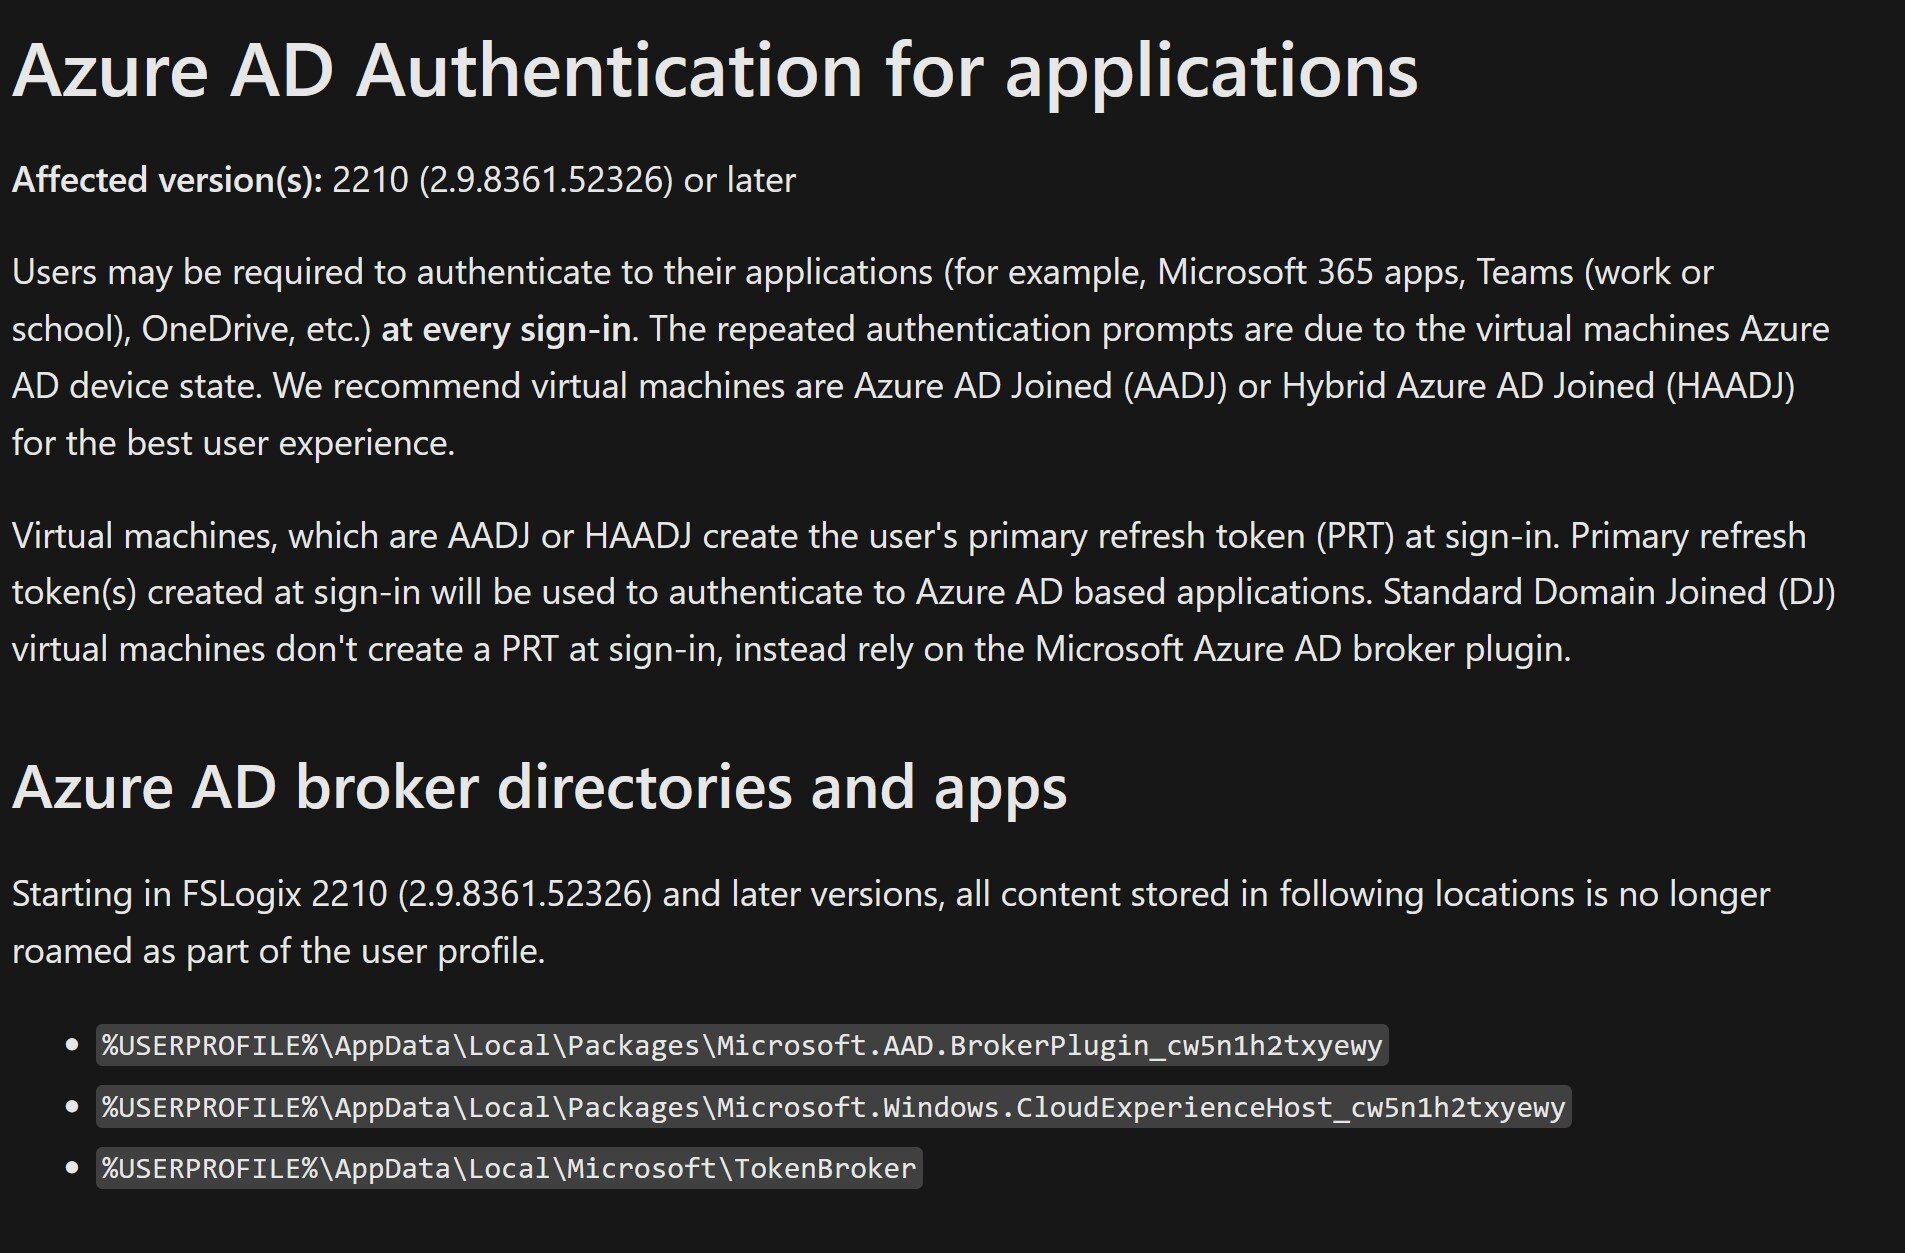This screenshot has height=1253, width=1905.
Task: Select the Microsoft.AAD.BrokerPlugin_cw5n1h2txyewy path
Action: click(742, 1045)
